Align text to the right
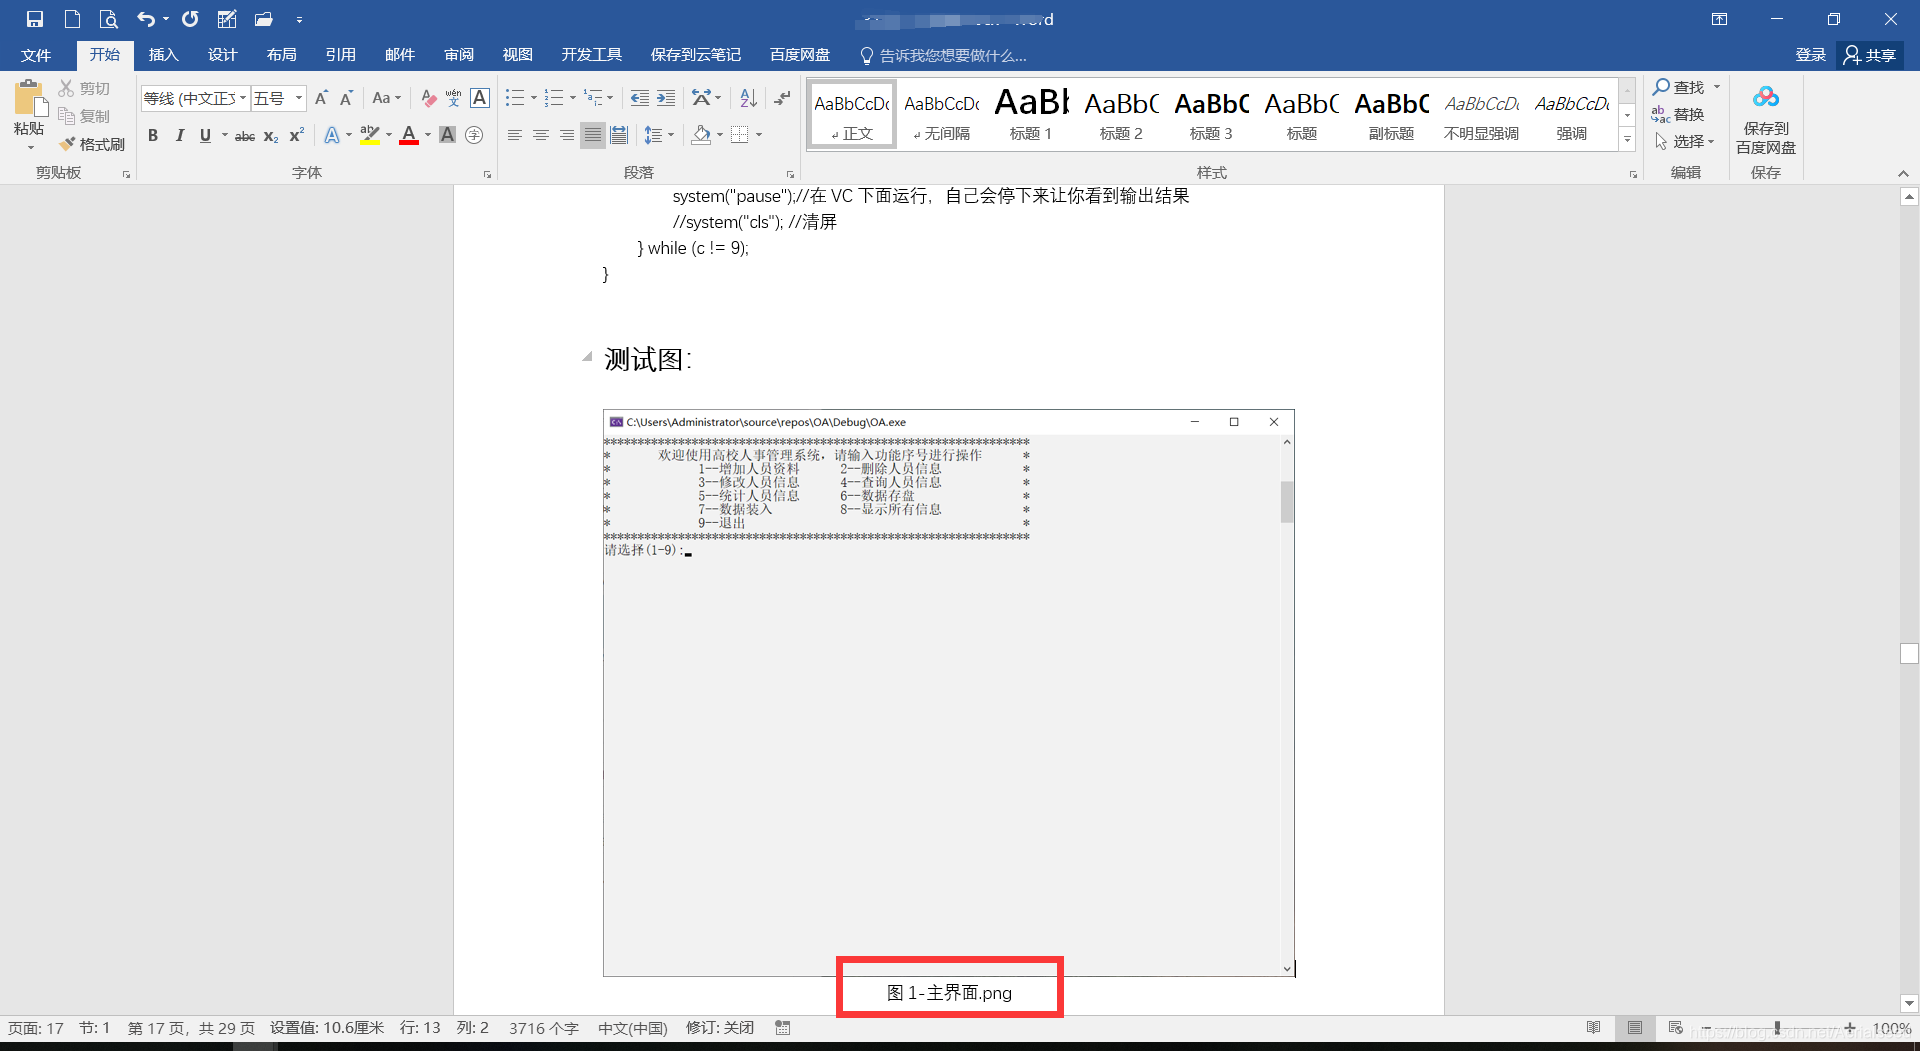Image resolution: width=1920 pixels, height=1051 pixels. tap(567, 135)
